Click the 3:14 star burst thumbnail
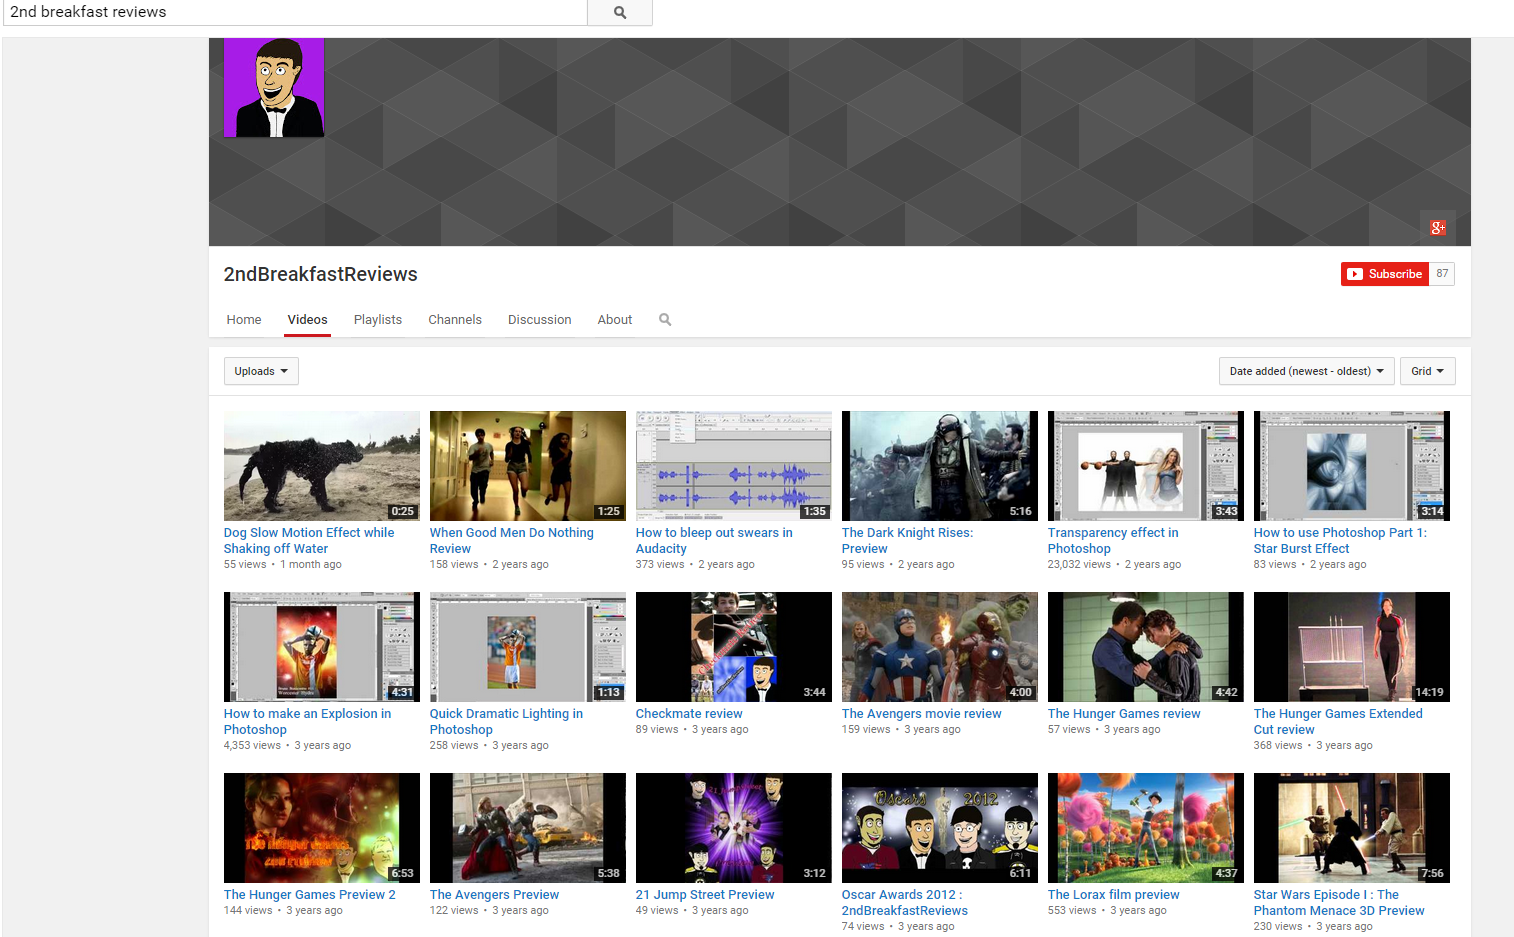This screenshot has width=1514, height=937. point(1352,466)
